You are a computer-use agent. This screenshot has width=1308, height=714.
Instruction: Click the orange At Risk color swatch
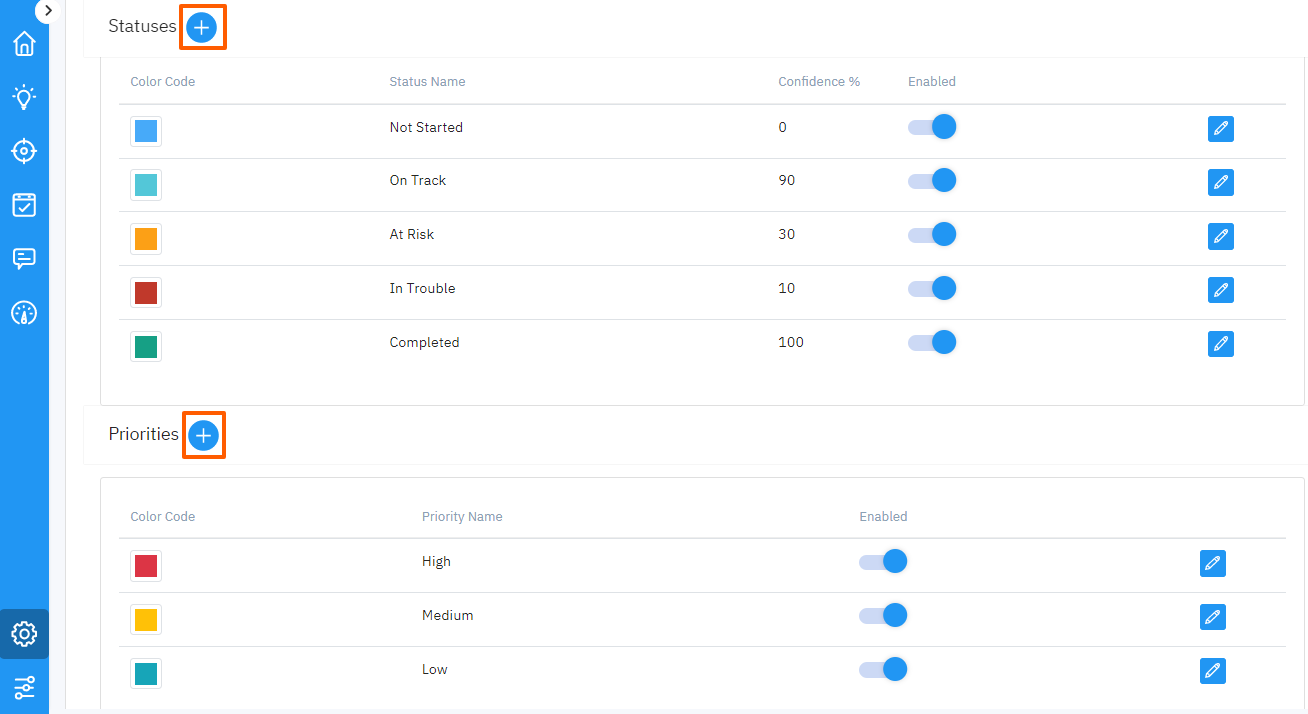pos(146,239)
